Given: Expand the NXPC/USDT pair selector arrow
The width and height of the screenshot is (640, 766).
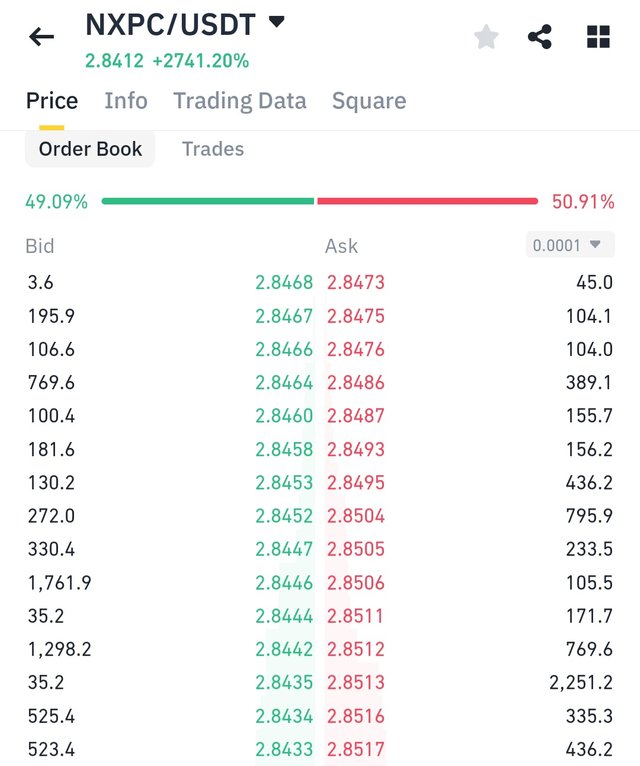Looking at the screenshot, I should 277,21.
